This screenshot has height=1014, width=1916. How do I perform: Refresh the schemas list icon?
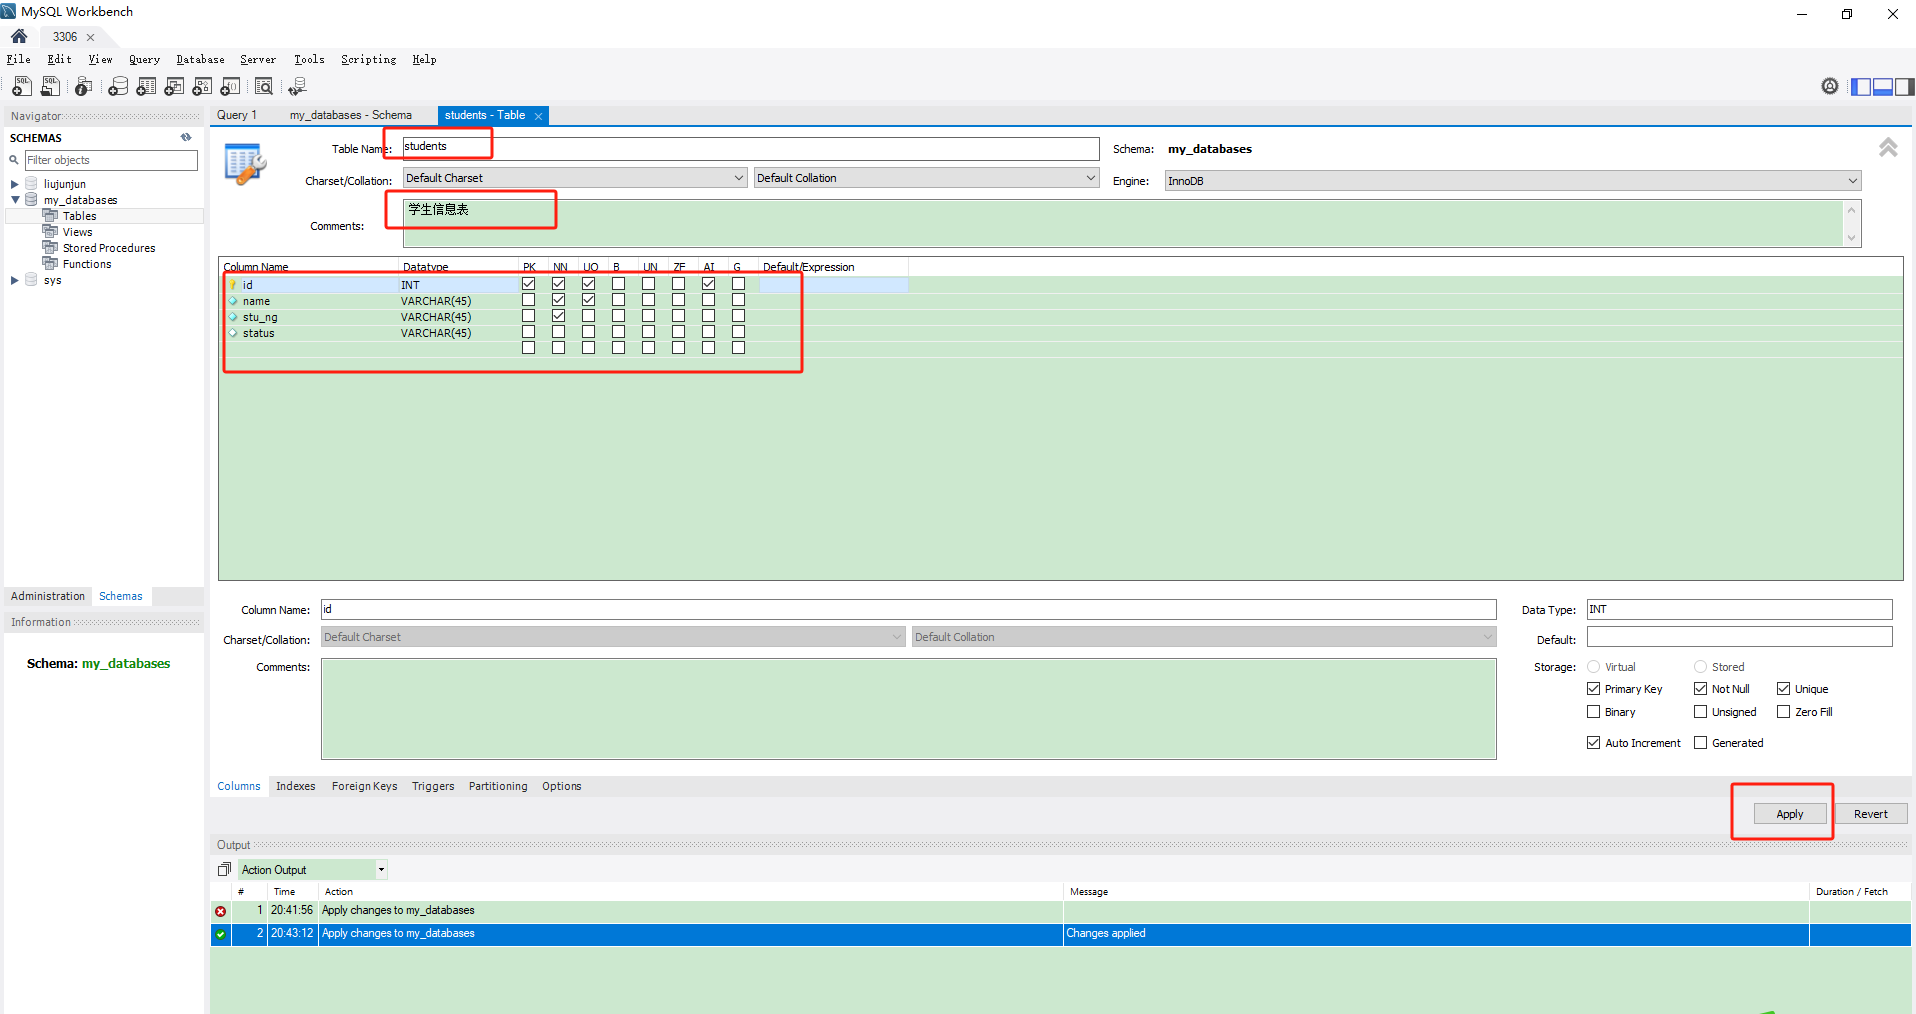pyautogui.click(x=186, y=138)
